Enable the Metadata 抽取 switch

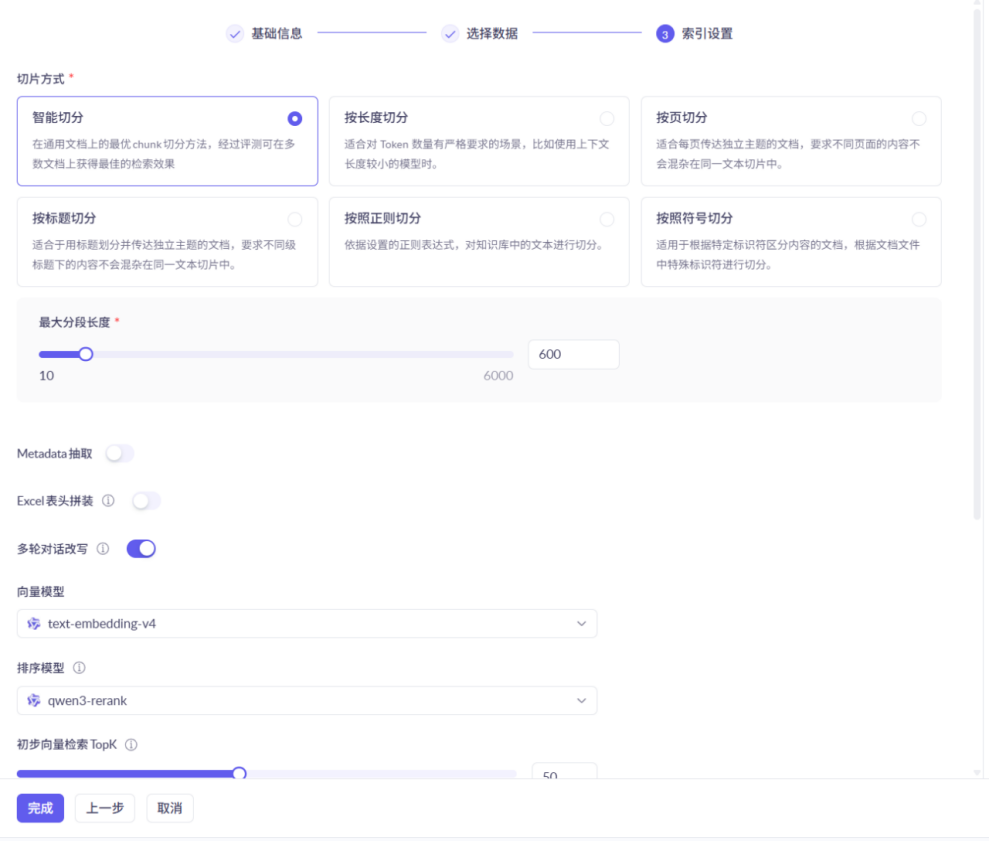point(120,453)
